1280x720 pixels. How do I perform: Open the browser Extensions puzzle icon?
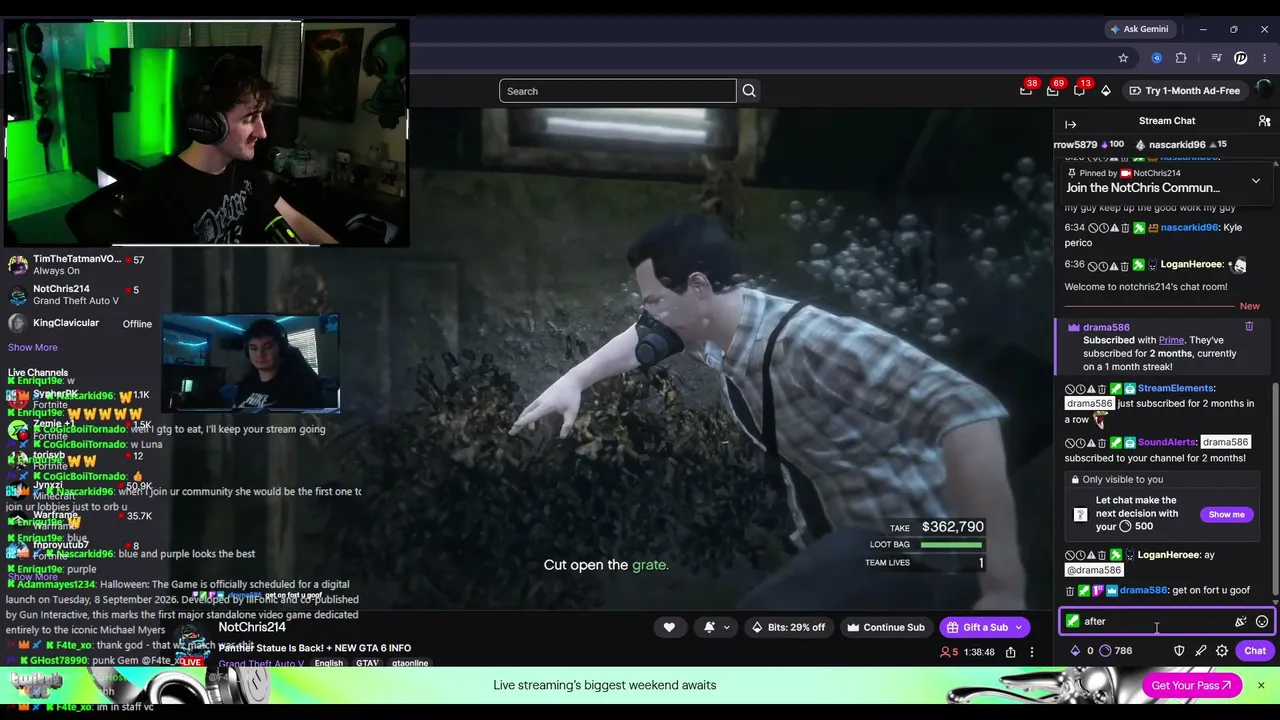point(1181,58)
